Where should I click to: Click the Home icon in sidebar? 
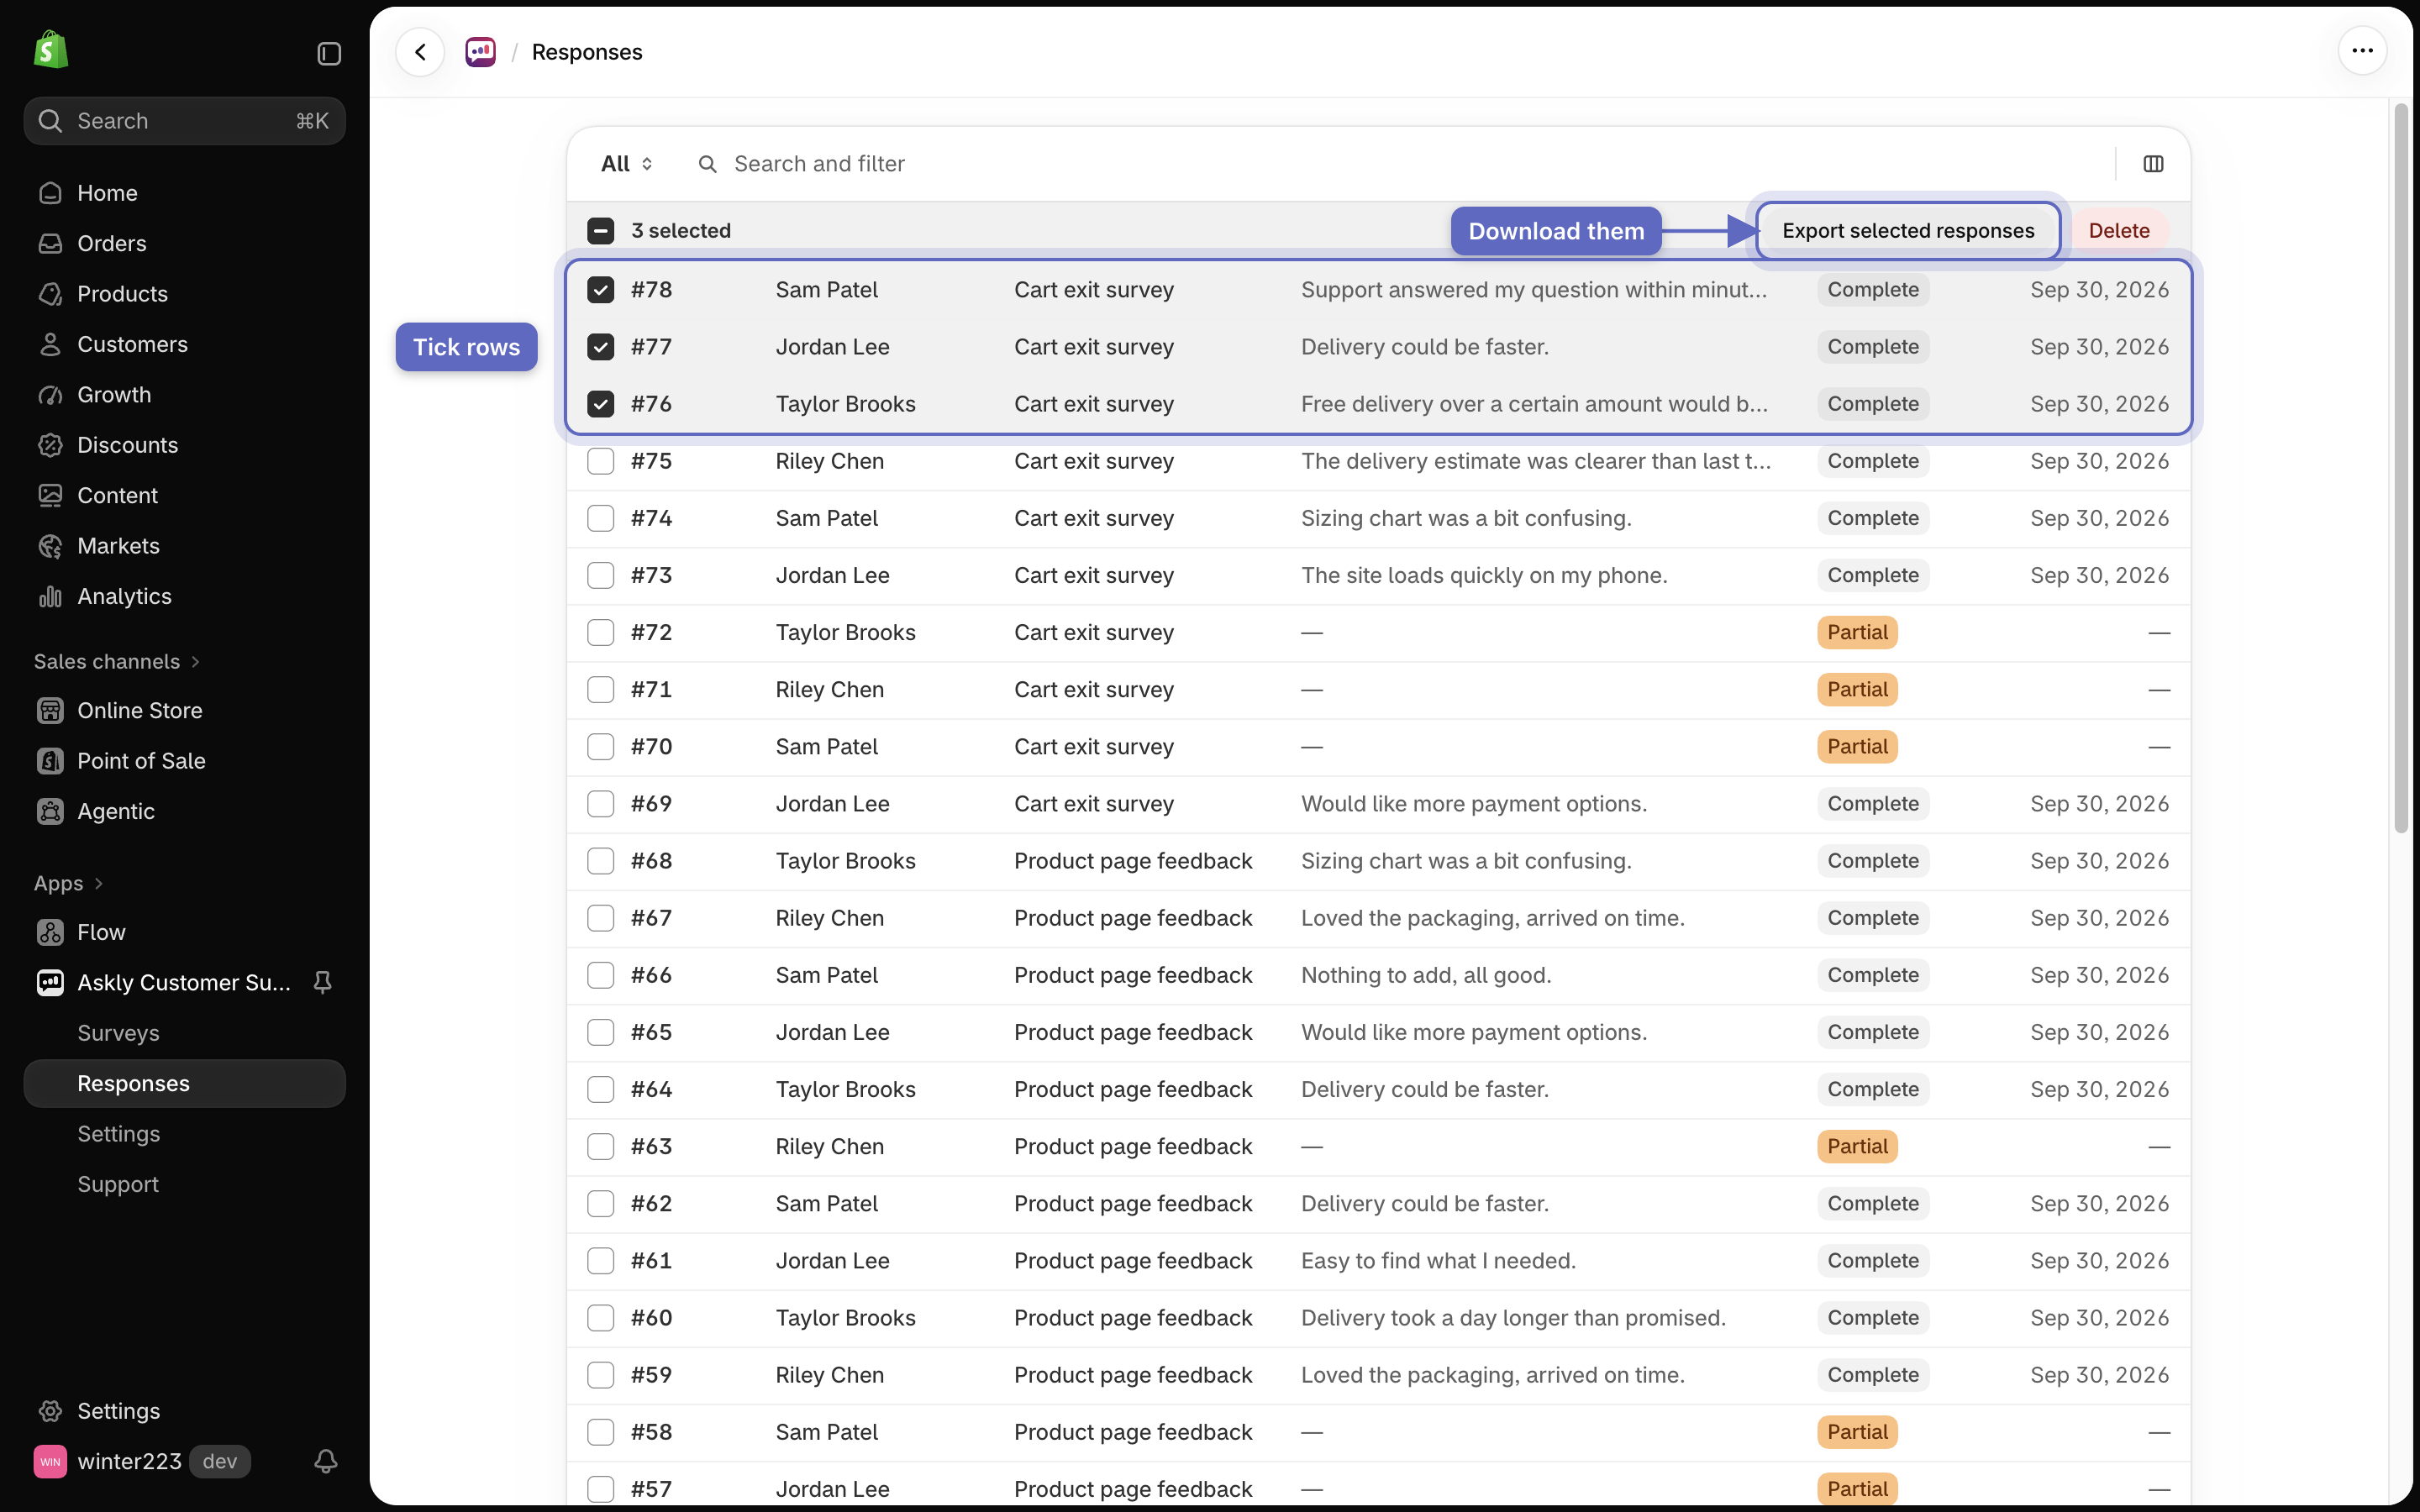pos(50,193)
